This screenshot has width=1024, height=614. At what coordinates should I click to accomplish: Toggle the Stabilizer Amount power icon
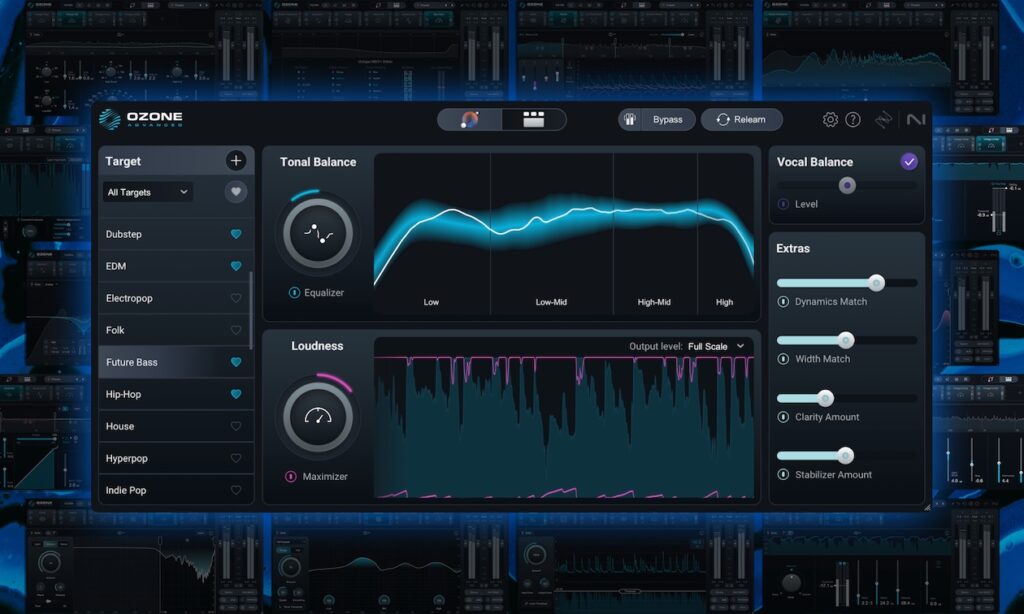tap(783, 474)
